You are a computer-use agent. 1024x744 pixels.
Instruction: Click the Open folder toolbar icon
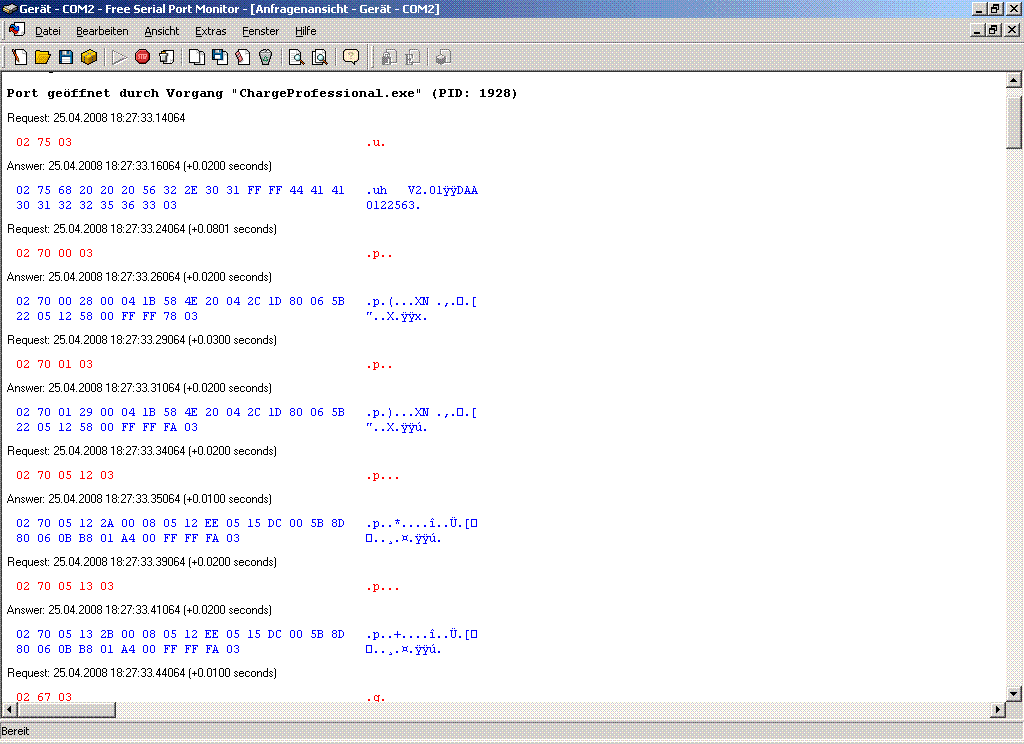(x=42, y=57)
